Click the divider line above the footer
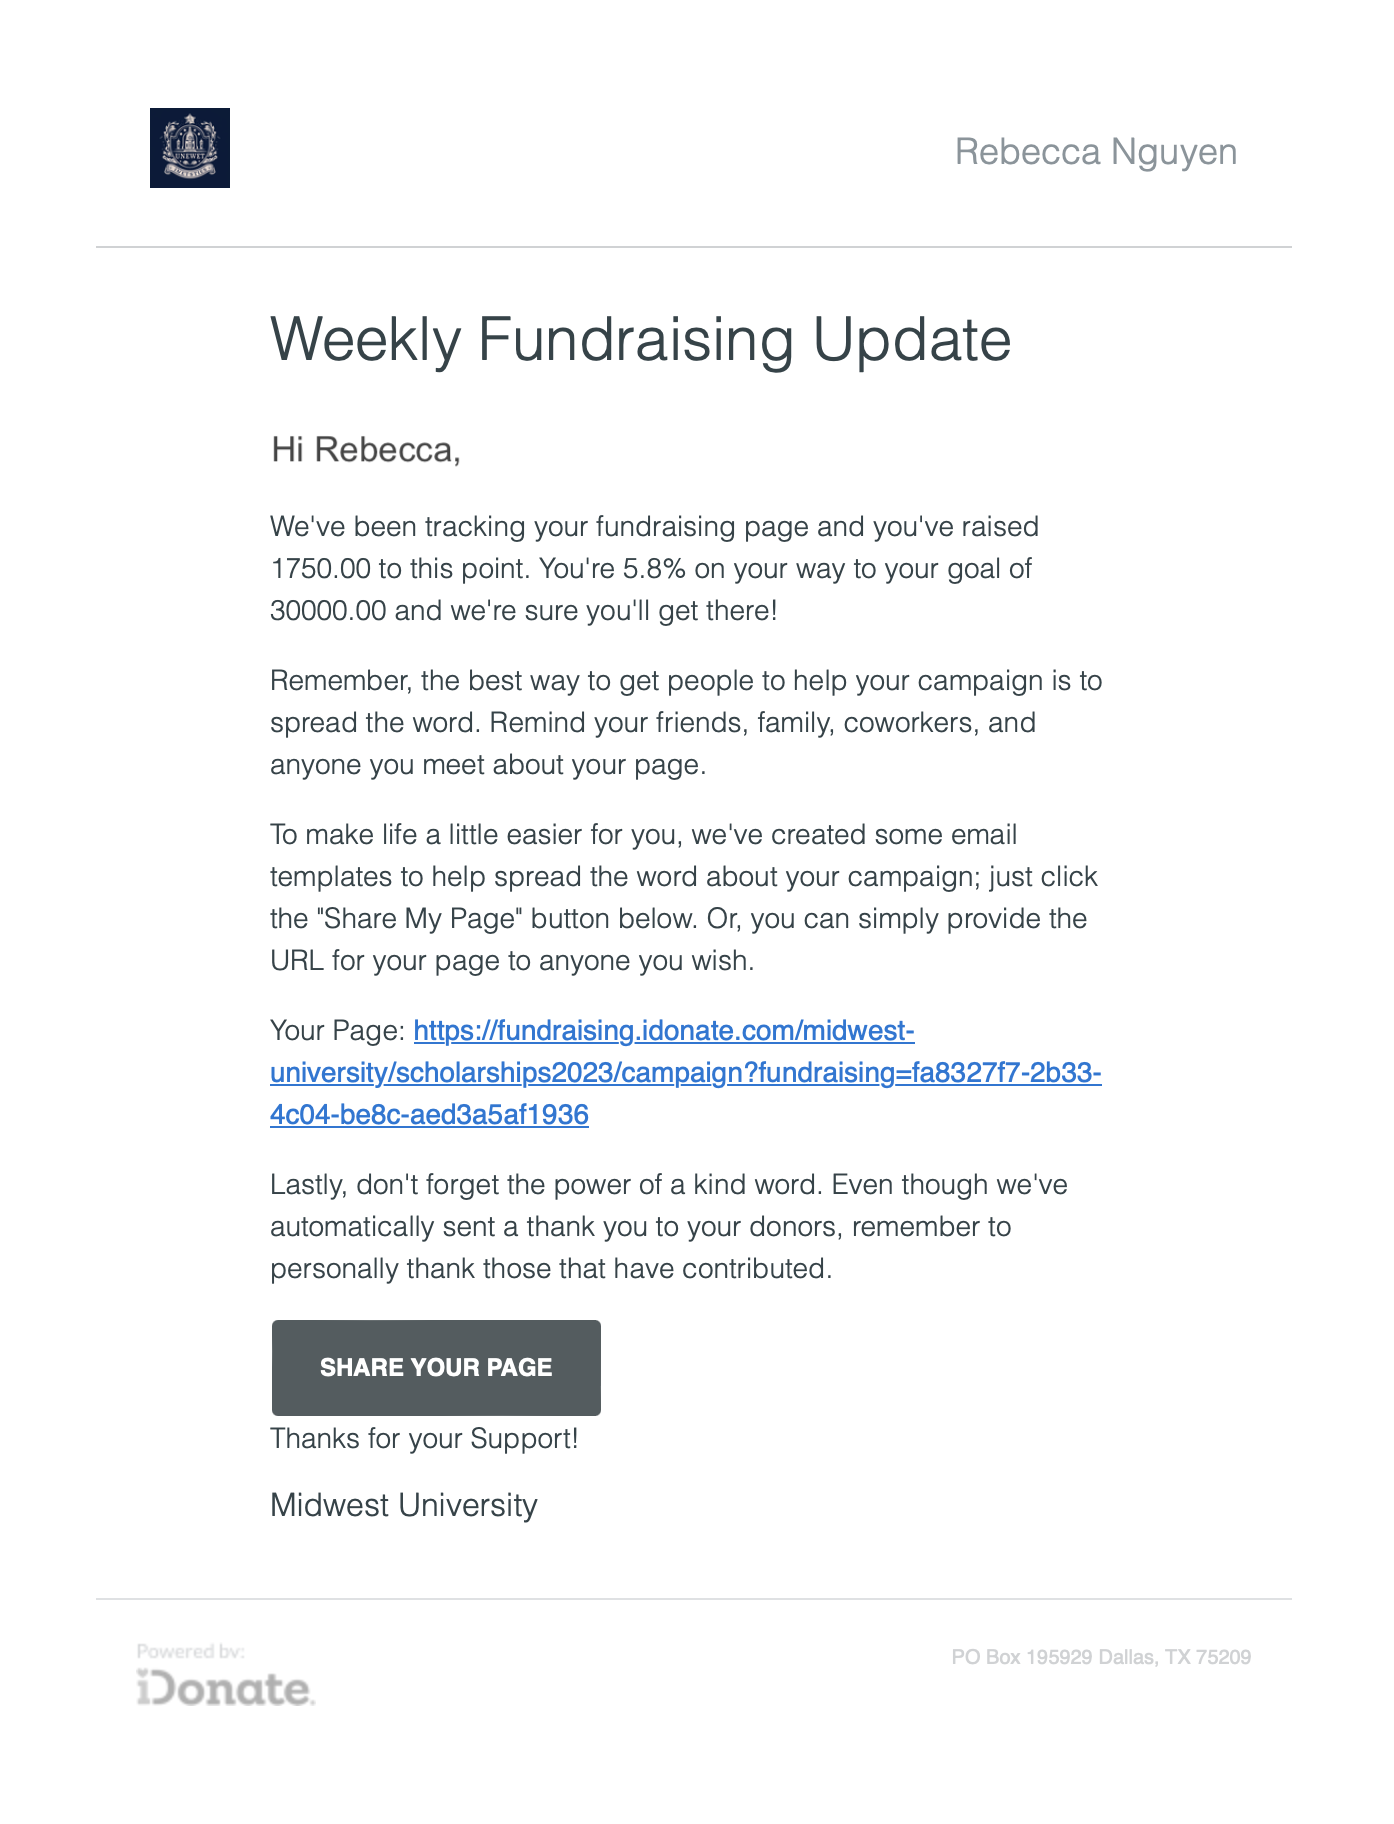Viewport: 1394px width, 1824px height. [694, 1598]
